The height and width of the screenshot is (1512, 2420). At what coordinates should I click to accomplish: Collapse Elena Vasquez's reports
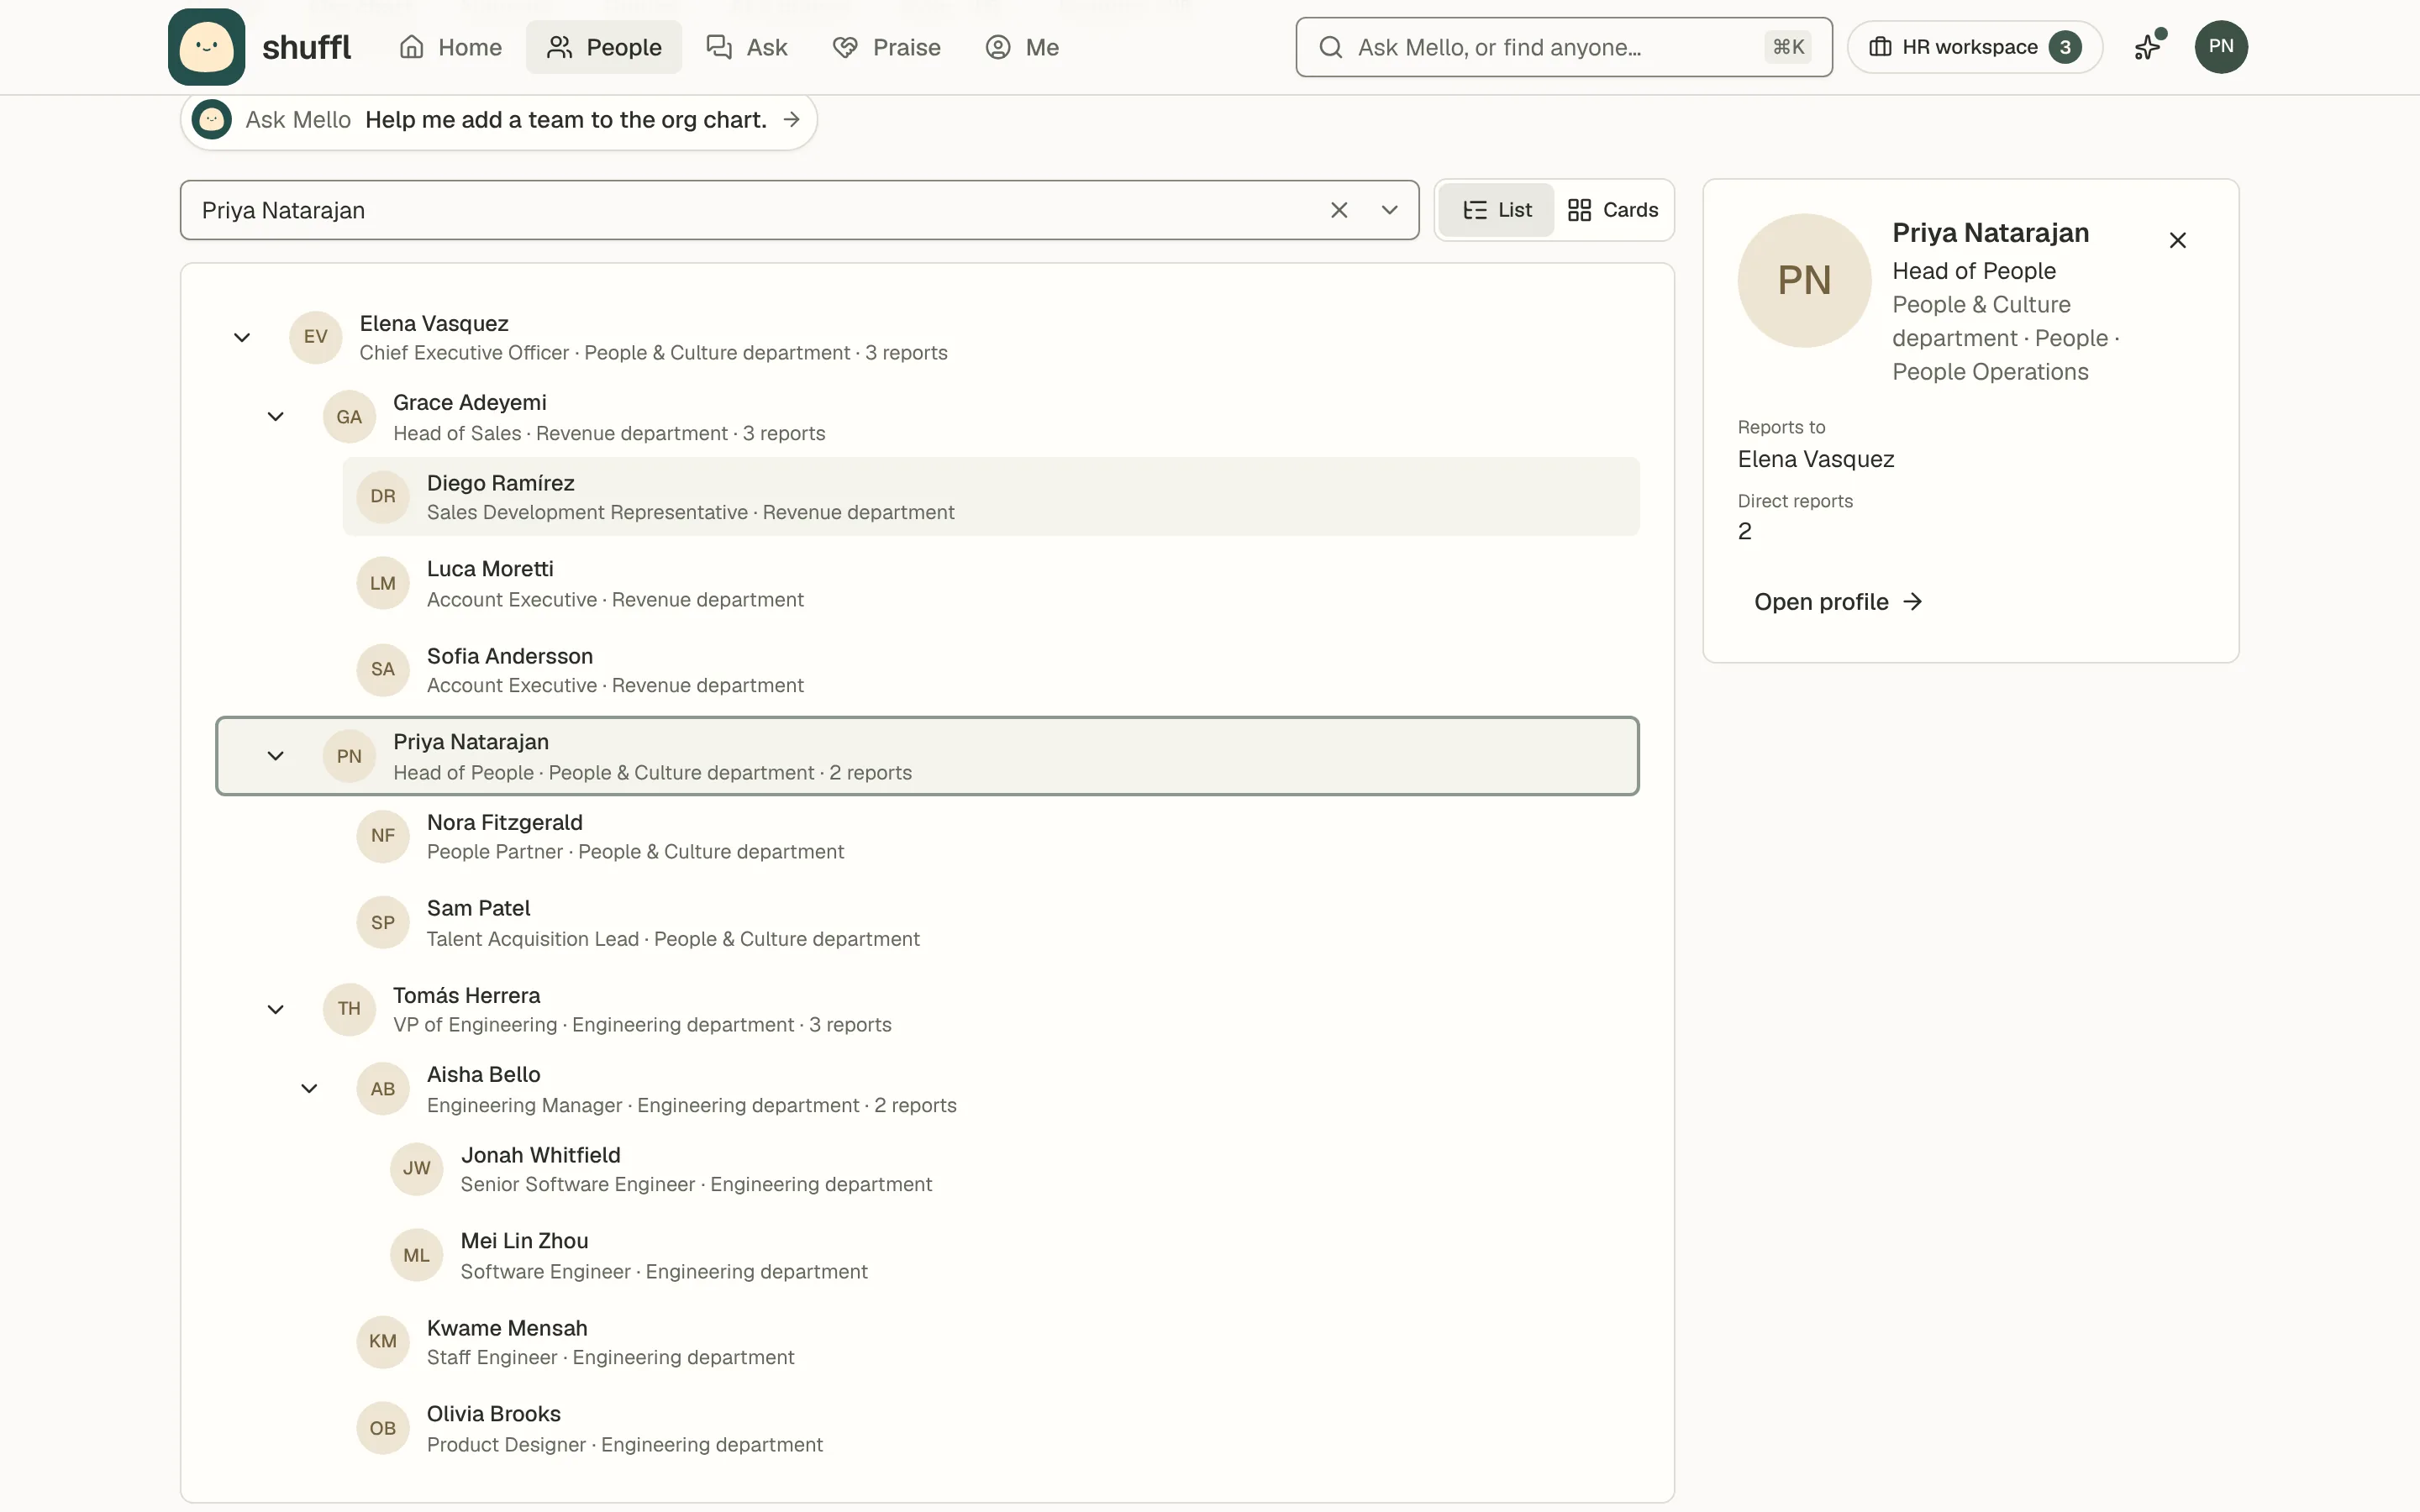tap(242, 337)
